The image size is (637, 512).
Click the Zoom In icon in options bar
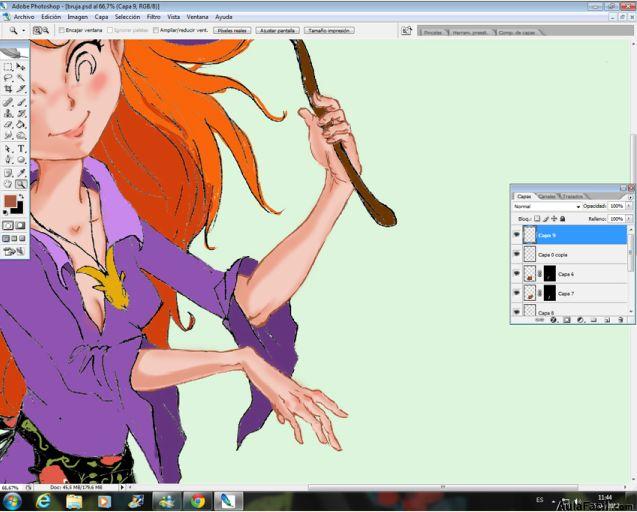point(37,30)
